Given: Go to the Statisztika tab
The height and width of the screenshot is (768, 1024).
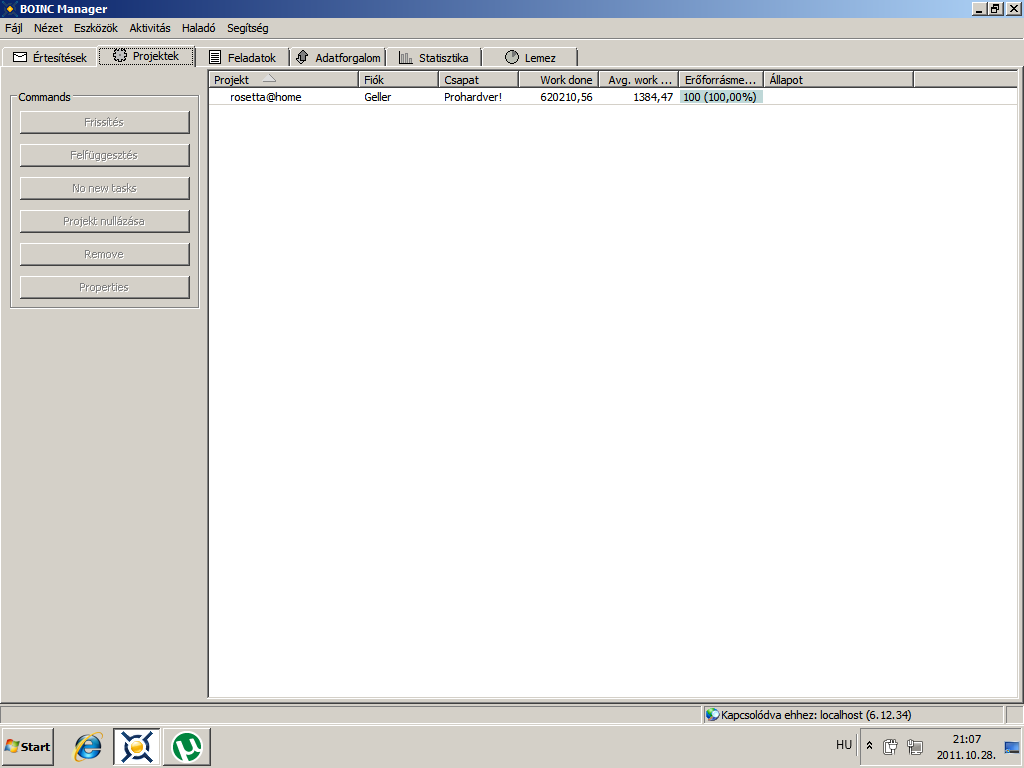Looking at the screenshot, I should coord(434,57).
